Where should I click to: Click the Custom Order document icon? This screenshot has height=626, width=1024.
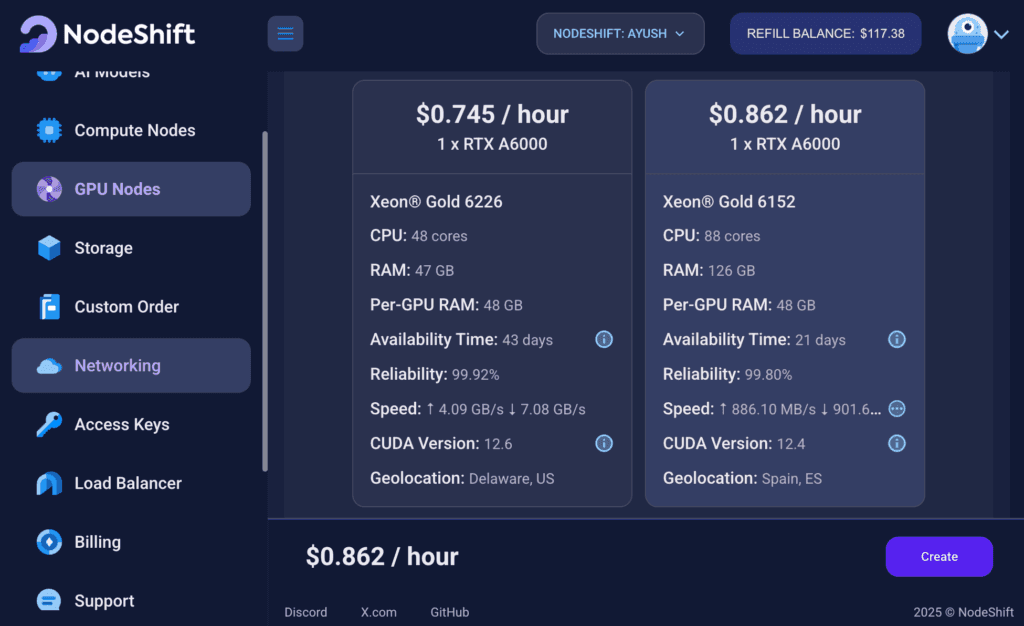click(x=49, y=307)
